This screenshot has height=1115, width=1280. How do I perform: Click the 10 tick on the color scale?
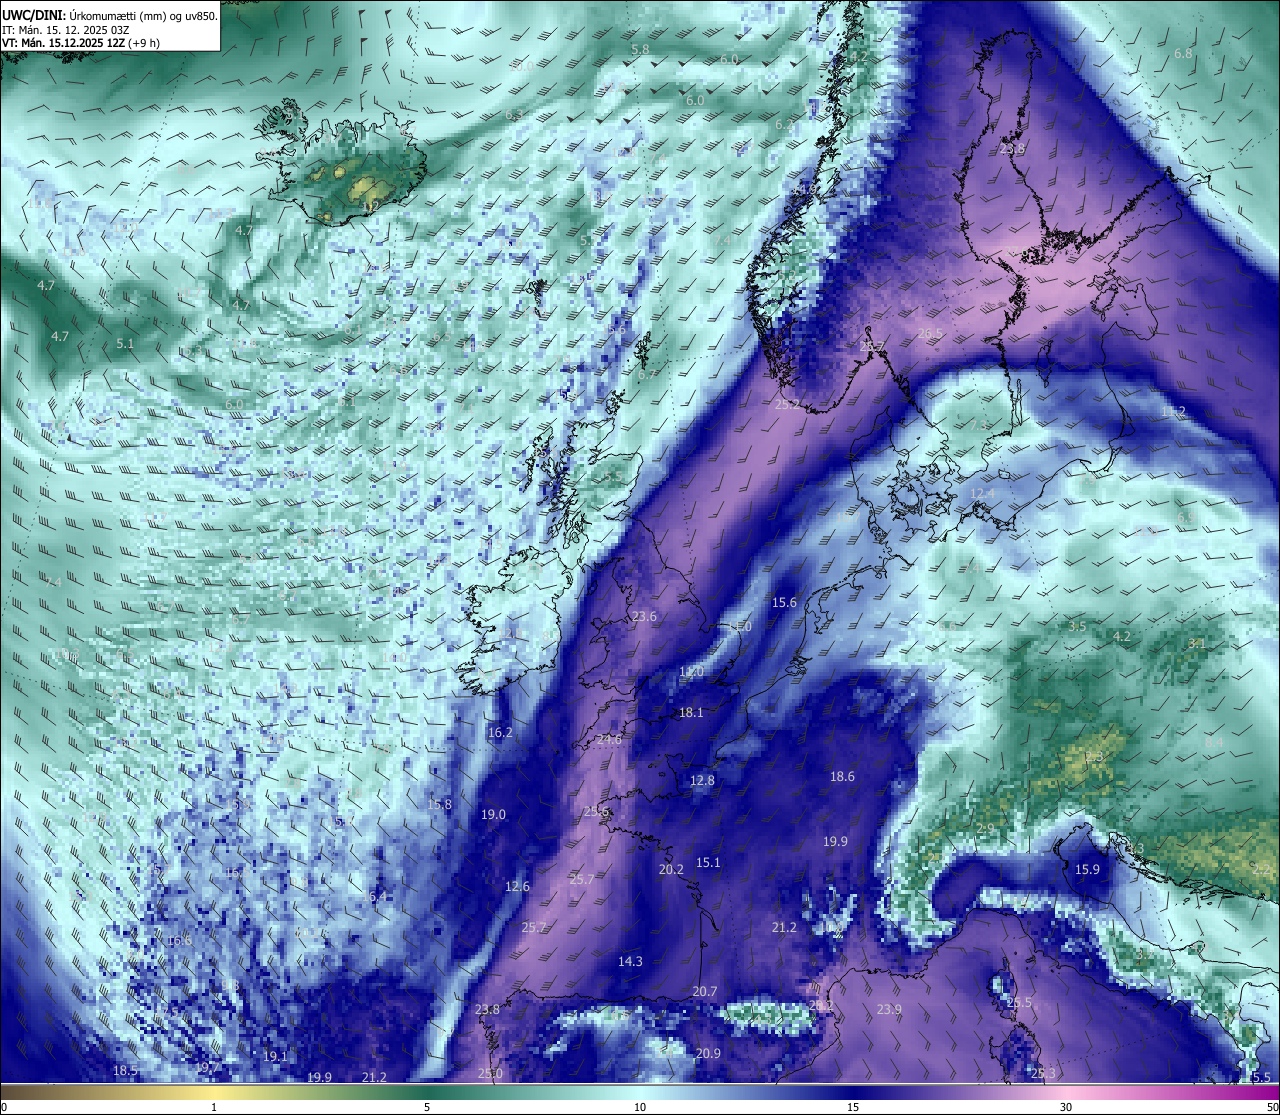pyautogui.click(x=640, y=1107)
